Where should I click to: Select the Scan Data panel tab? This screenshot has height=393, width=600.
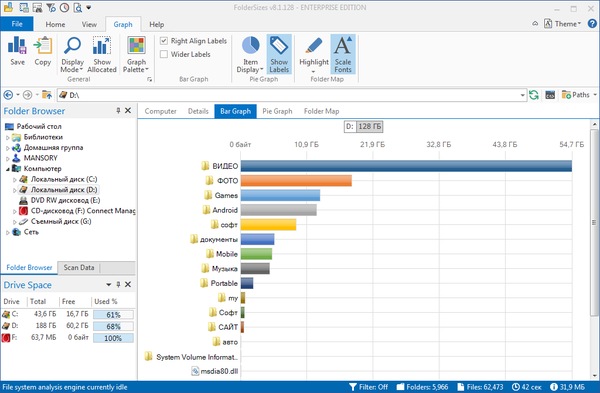pyautogui.click(x=78, y=267)
